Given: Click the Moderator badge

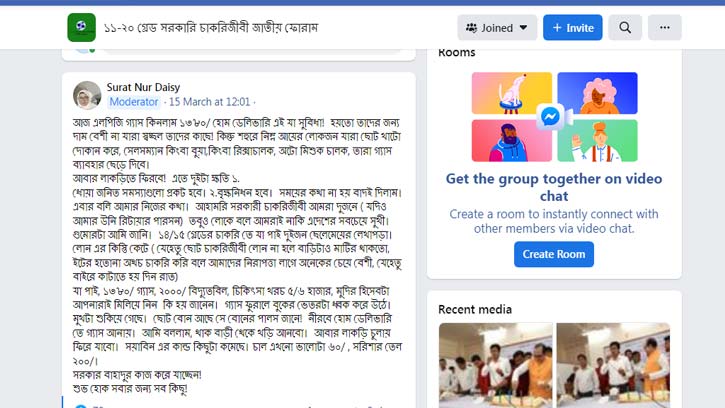Looking at the screenshot, I should 134,102.
